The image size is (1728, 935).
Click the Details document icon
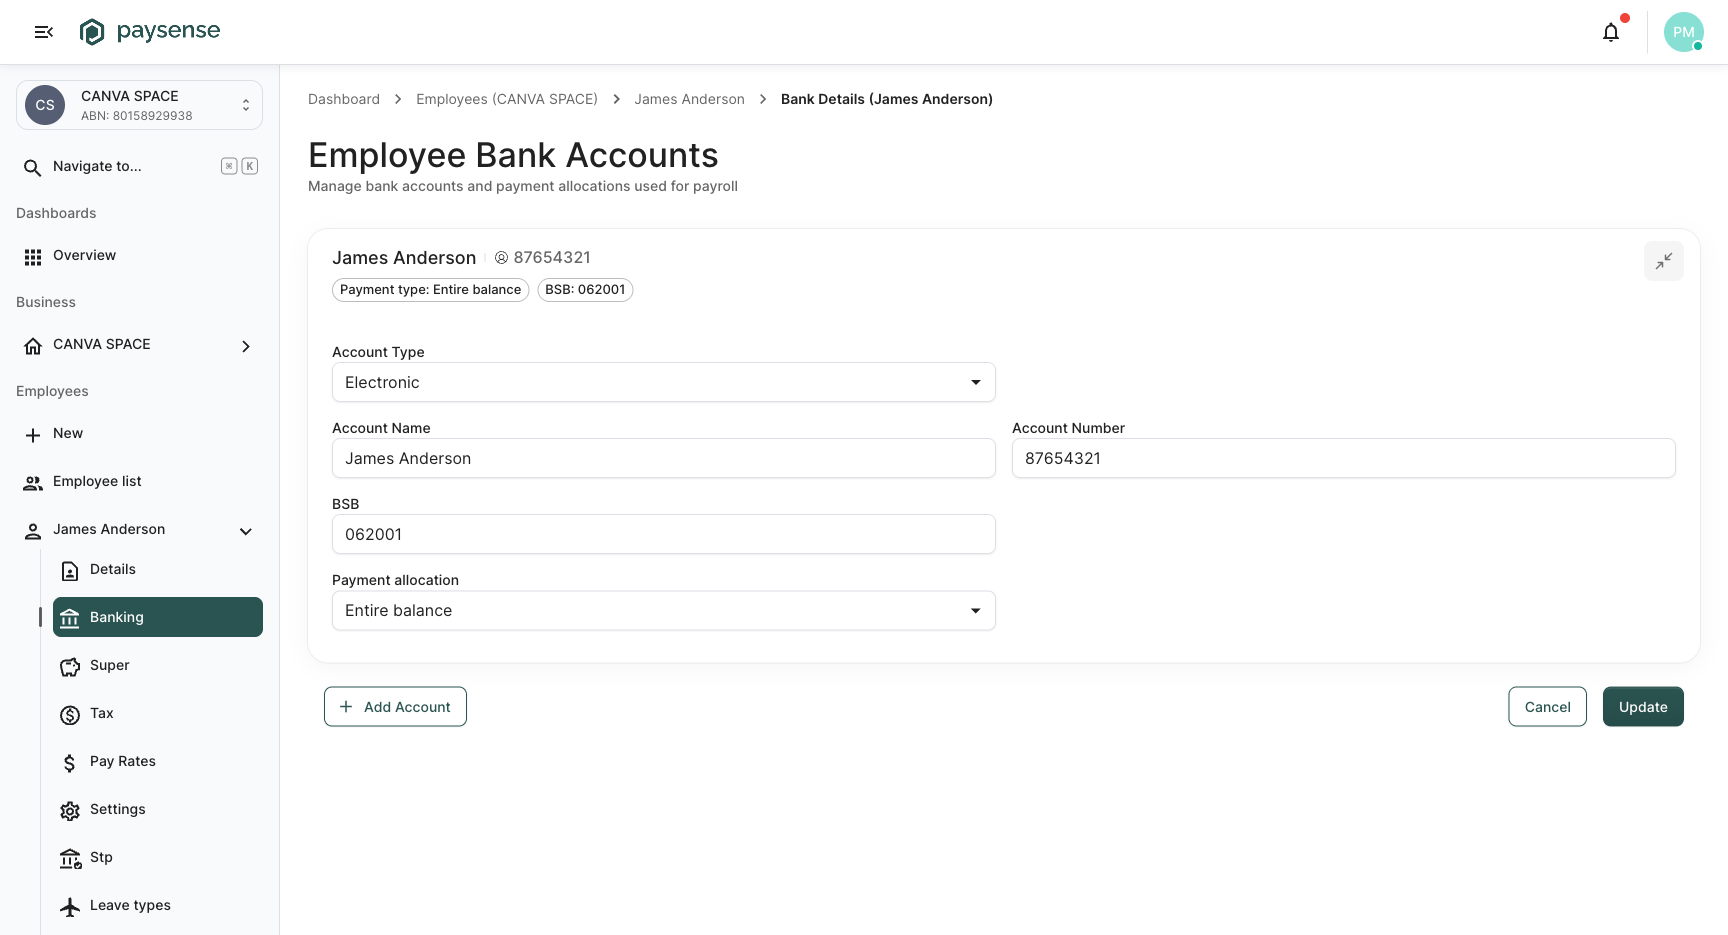(x=70, y=571)
